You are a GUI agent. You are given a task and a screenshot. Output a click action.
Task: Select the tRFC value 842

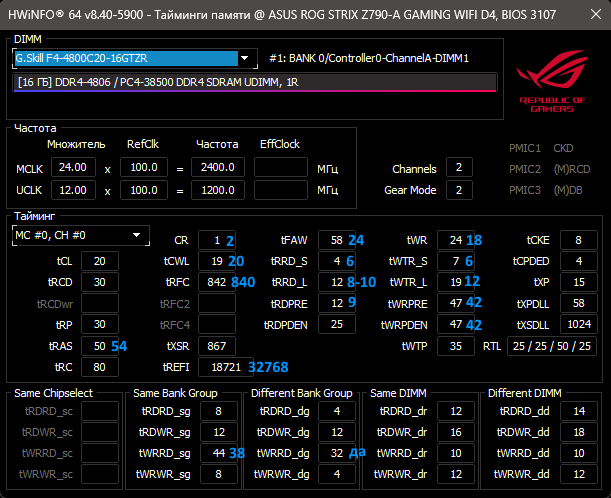coord(217,282)
